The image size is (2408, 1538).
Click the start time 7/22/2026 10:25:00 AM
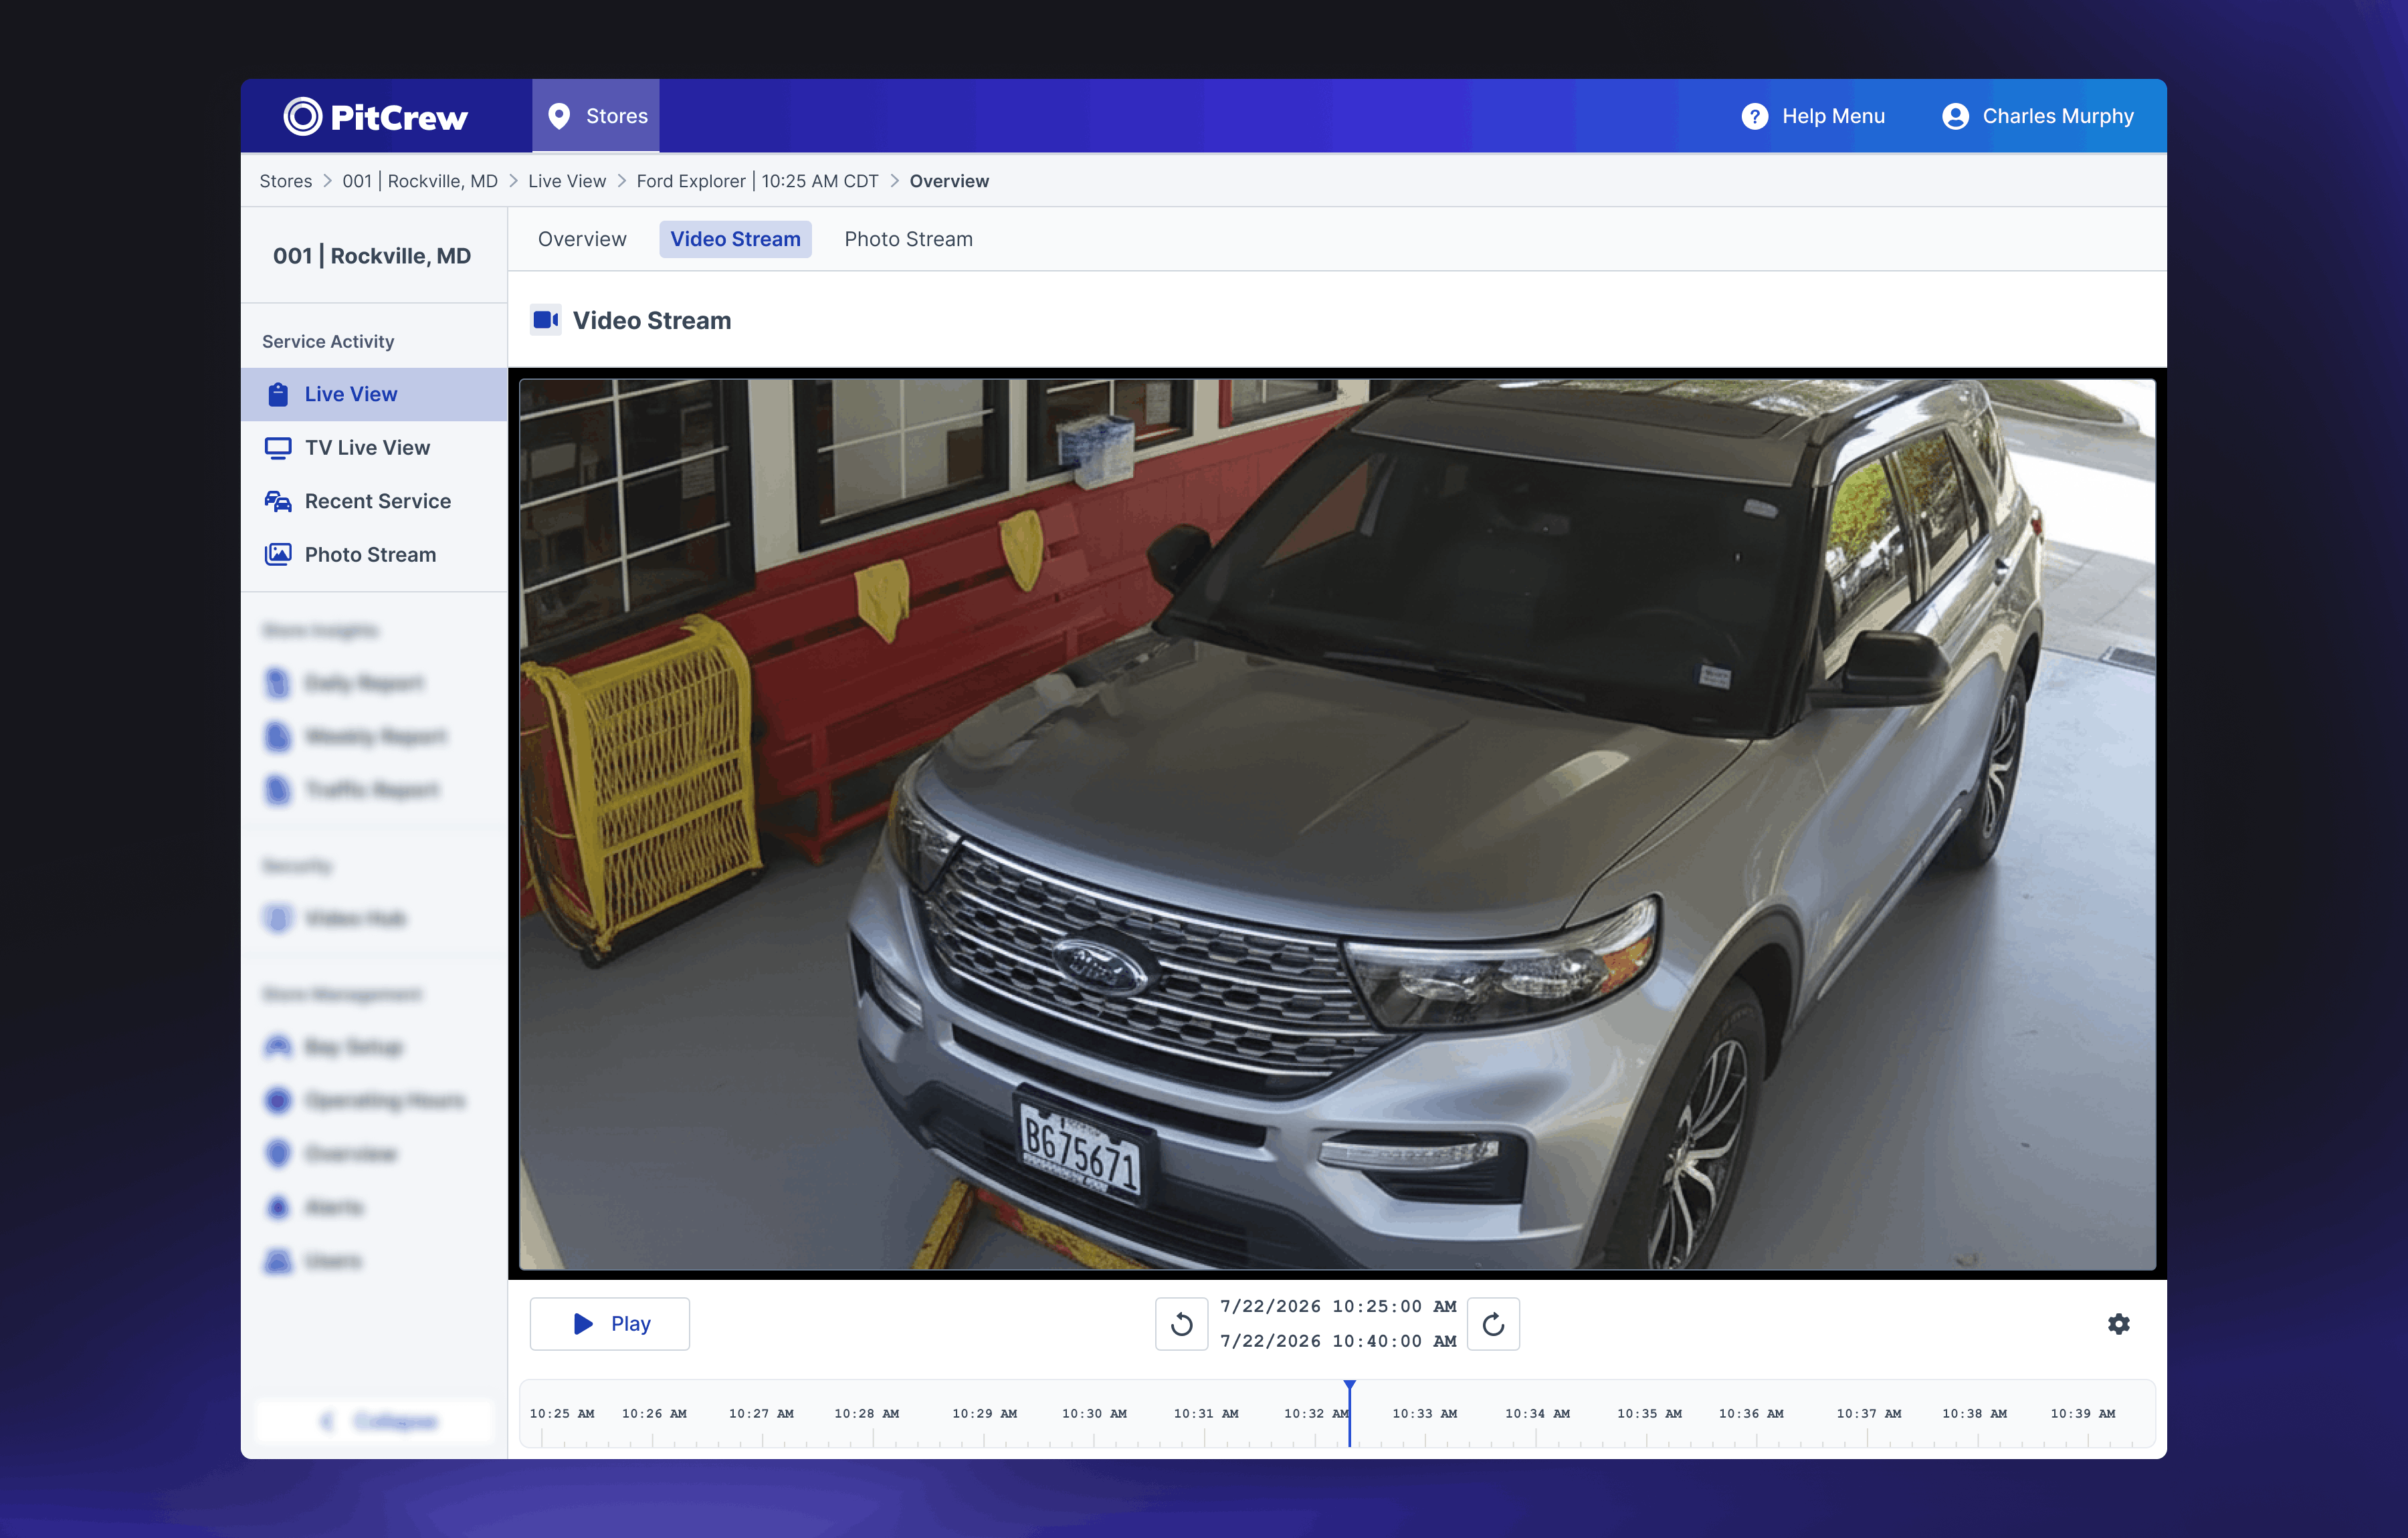[x=1338, y=1307]
